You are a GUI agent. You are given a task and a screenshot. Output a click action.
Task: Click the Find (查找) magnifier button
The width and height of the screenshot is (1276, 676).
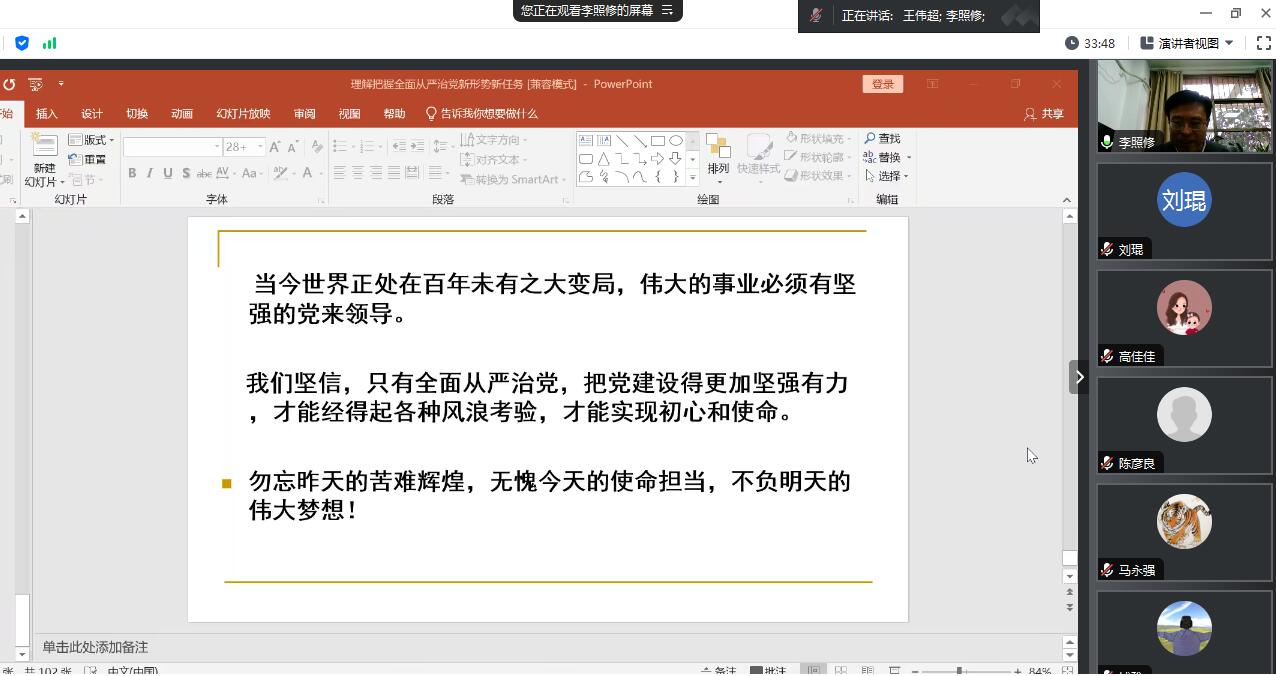(x=882, y=139)
